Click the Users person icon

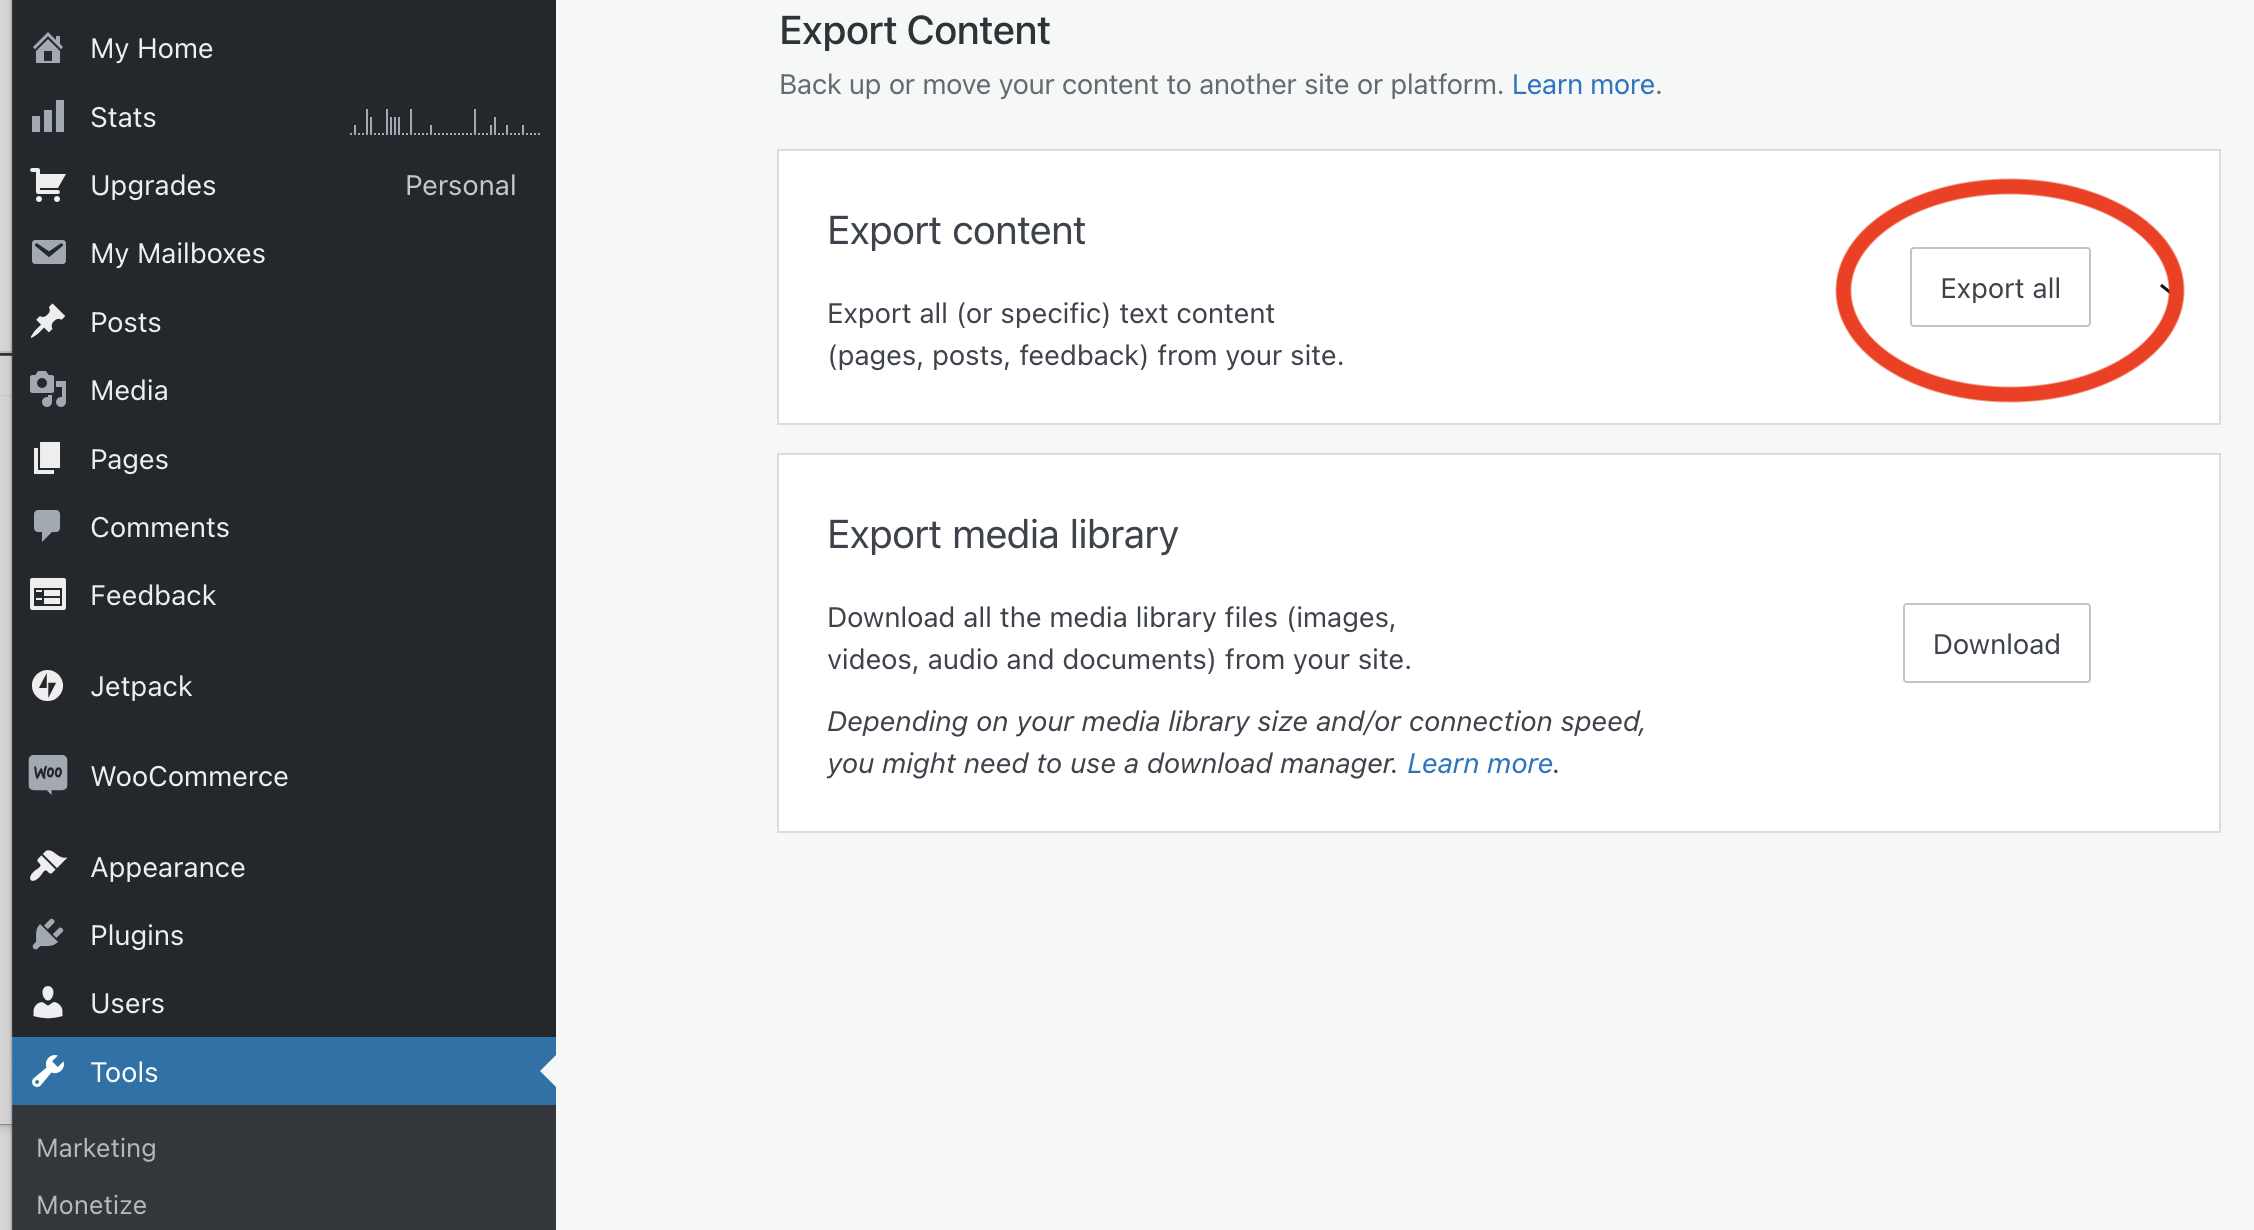(x=48, y=1002)
